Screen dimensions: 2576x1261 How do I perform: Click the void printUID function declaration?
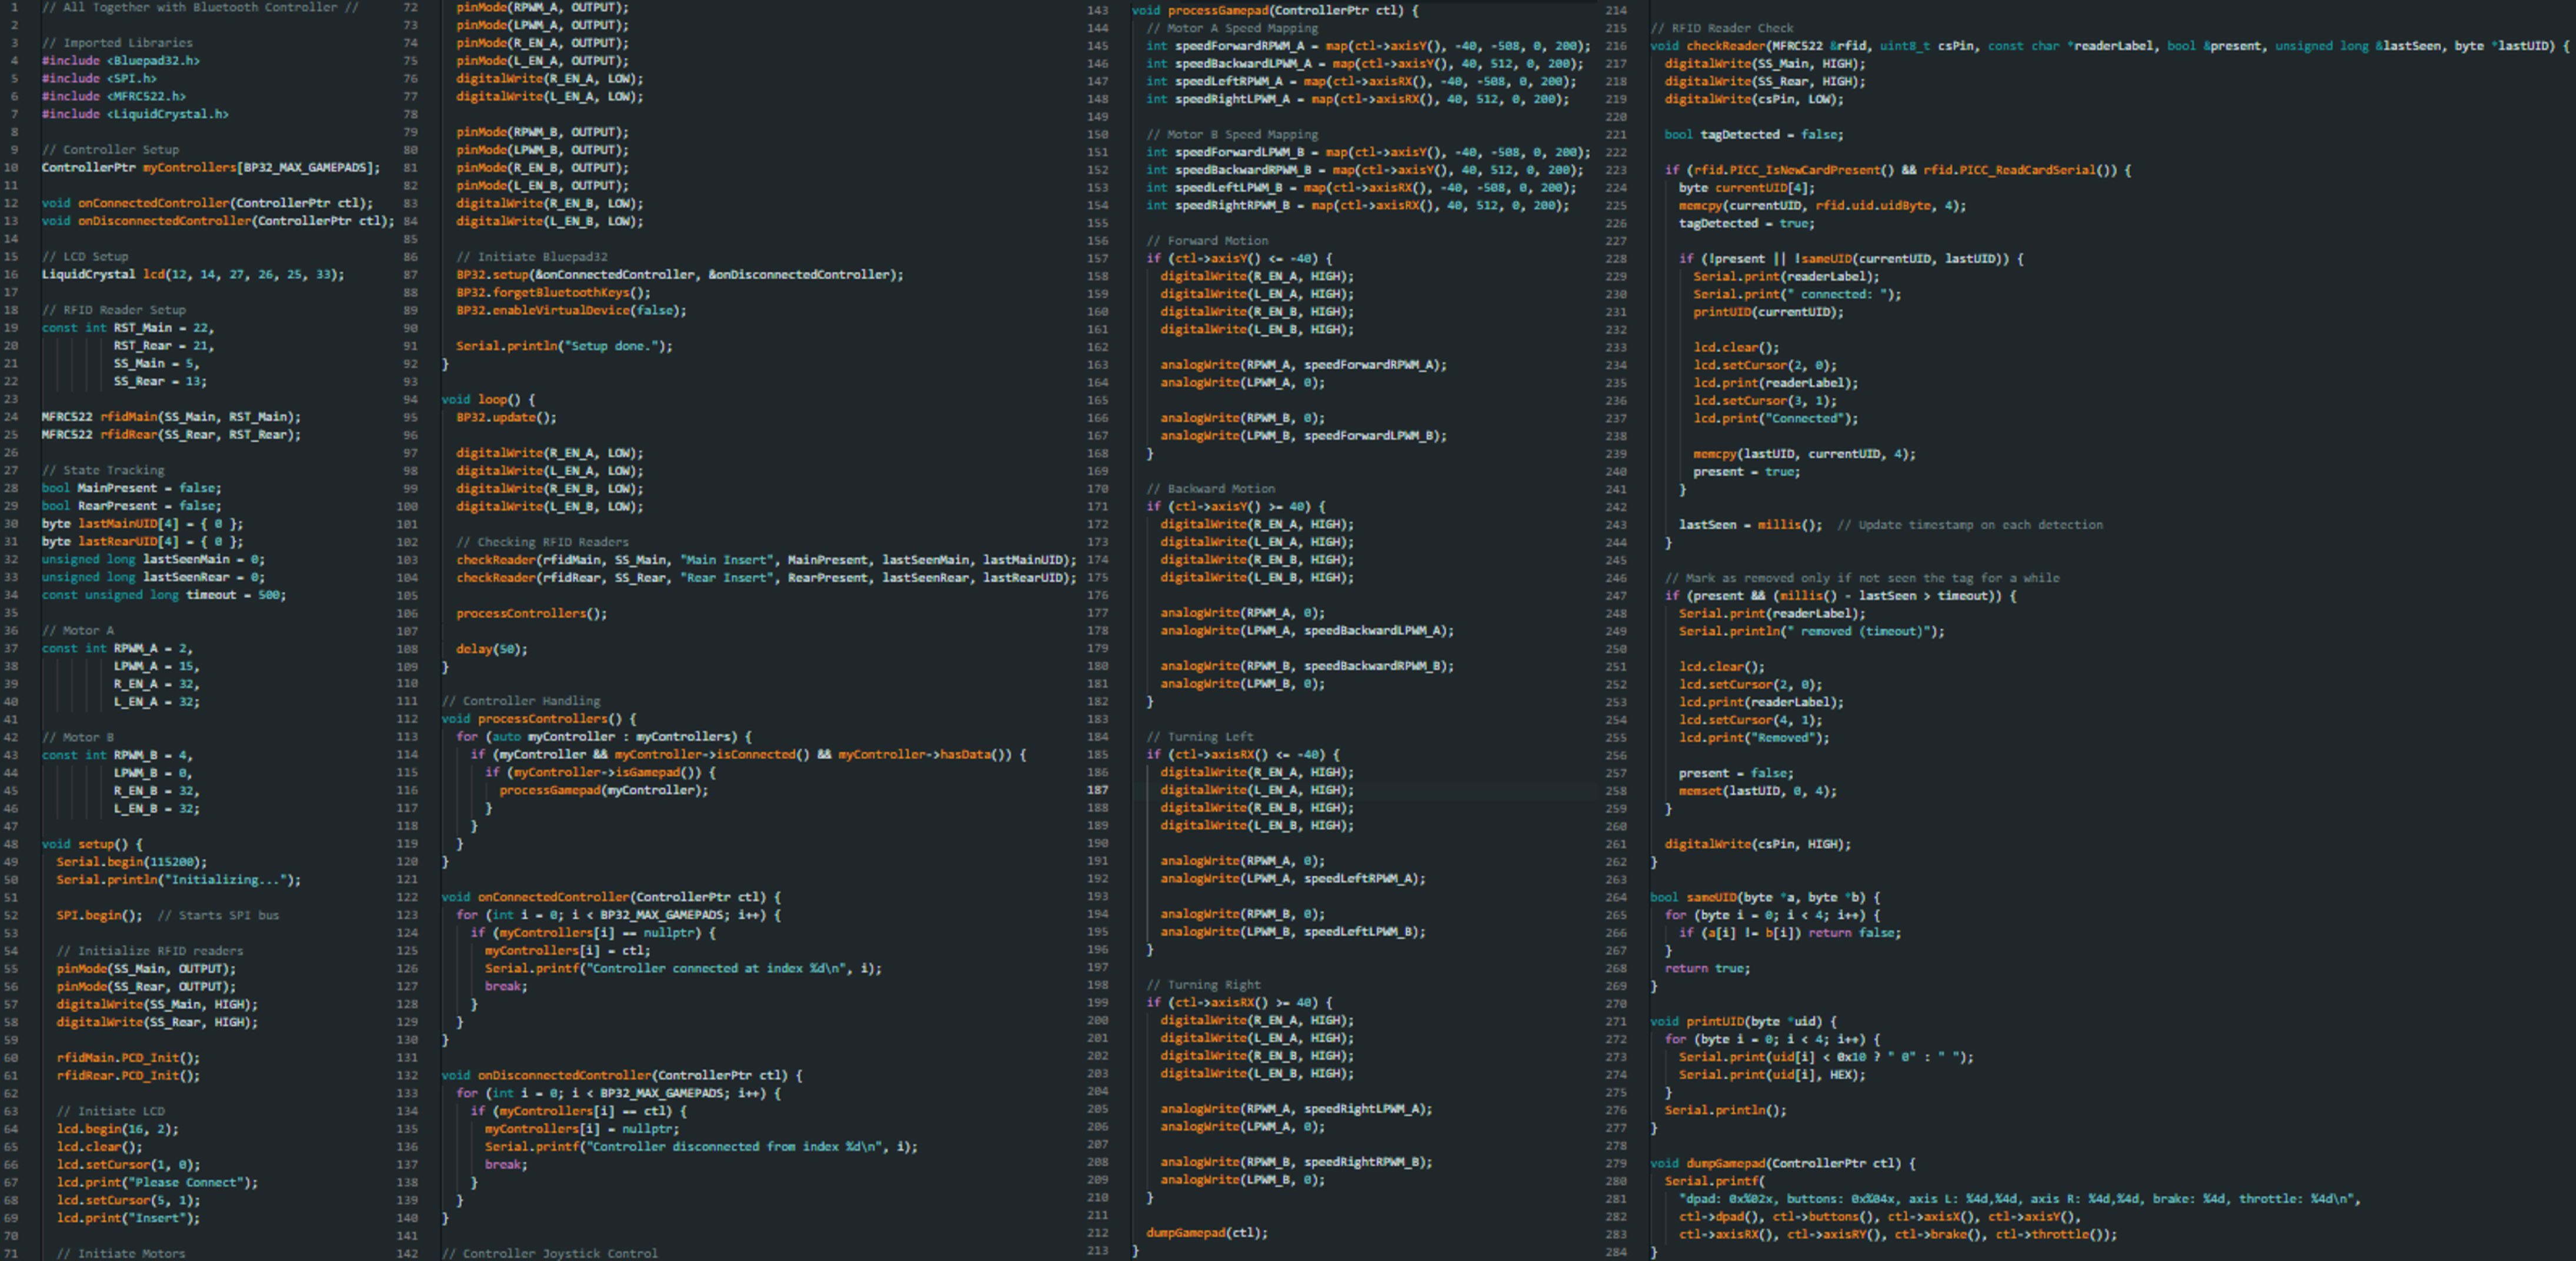pyautogui.click(x=1743, y=1021)
